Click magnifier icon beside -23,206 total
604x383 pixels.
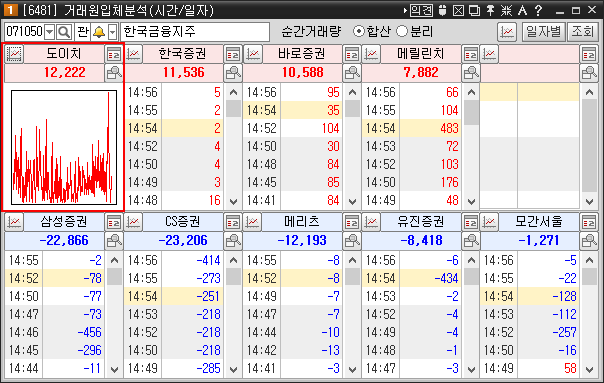pos(233,240)
